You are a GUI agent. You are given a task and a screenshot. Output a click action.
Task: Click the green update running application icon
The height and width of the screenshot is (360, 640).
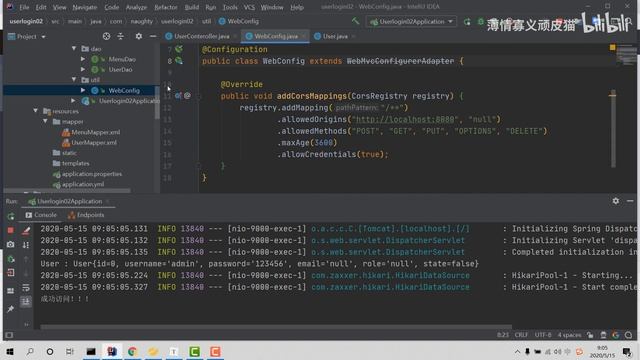11,259
